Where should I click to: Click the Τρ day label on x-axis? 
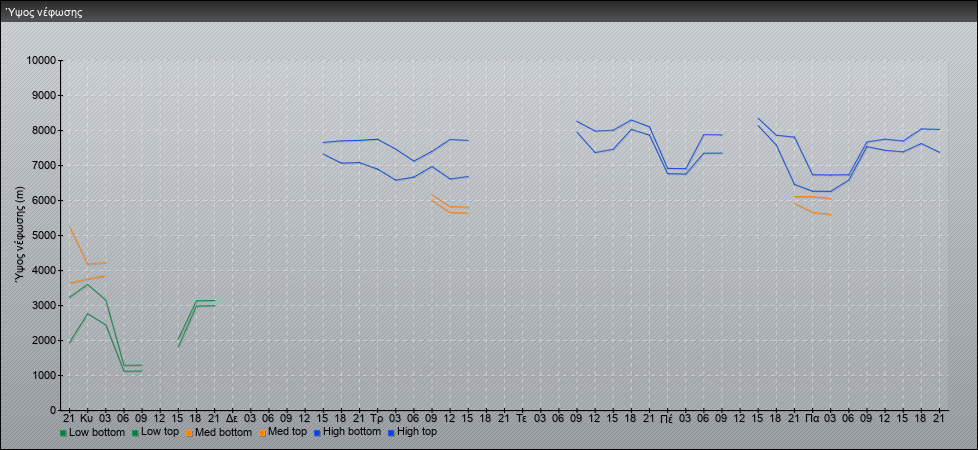tap(377, 418)
